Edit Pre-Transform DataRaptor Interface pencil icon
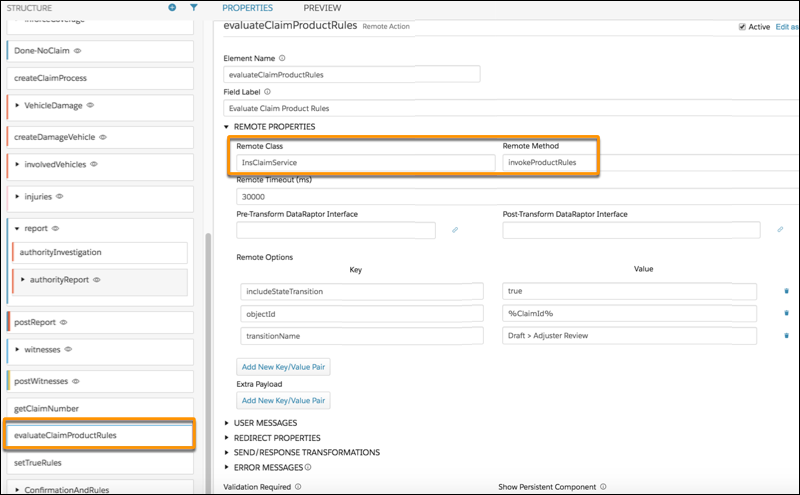800x495 pixels. [x=455, y=230]
